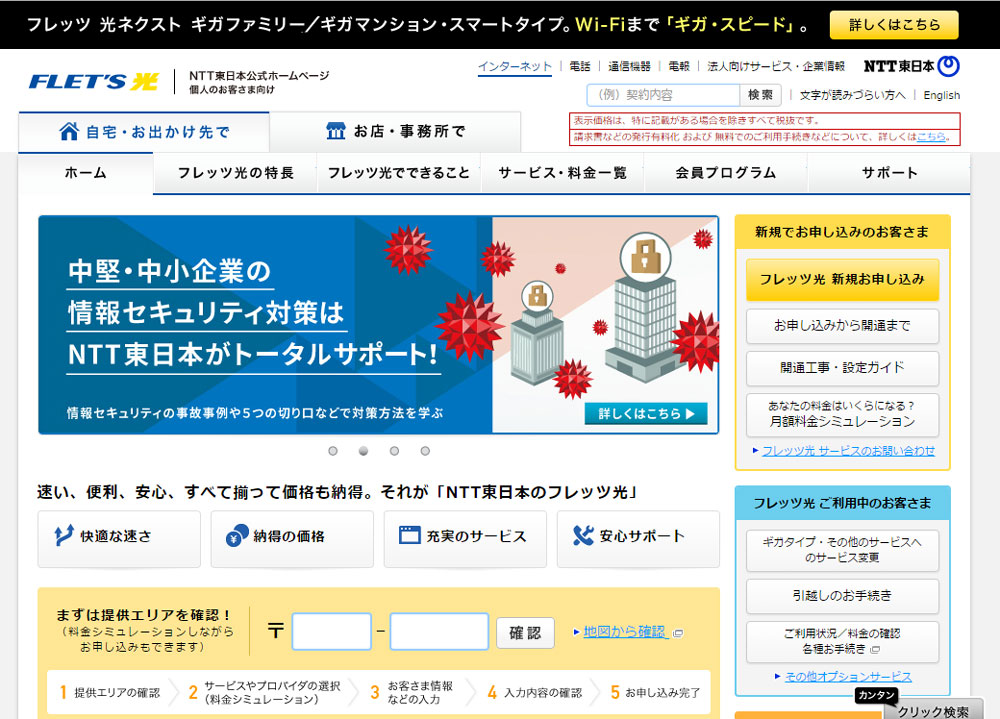Select the third carousel dot
Screen dimensions: 1000x719
pyautogui.click(x=394, y=451)
